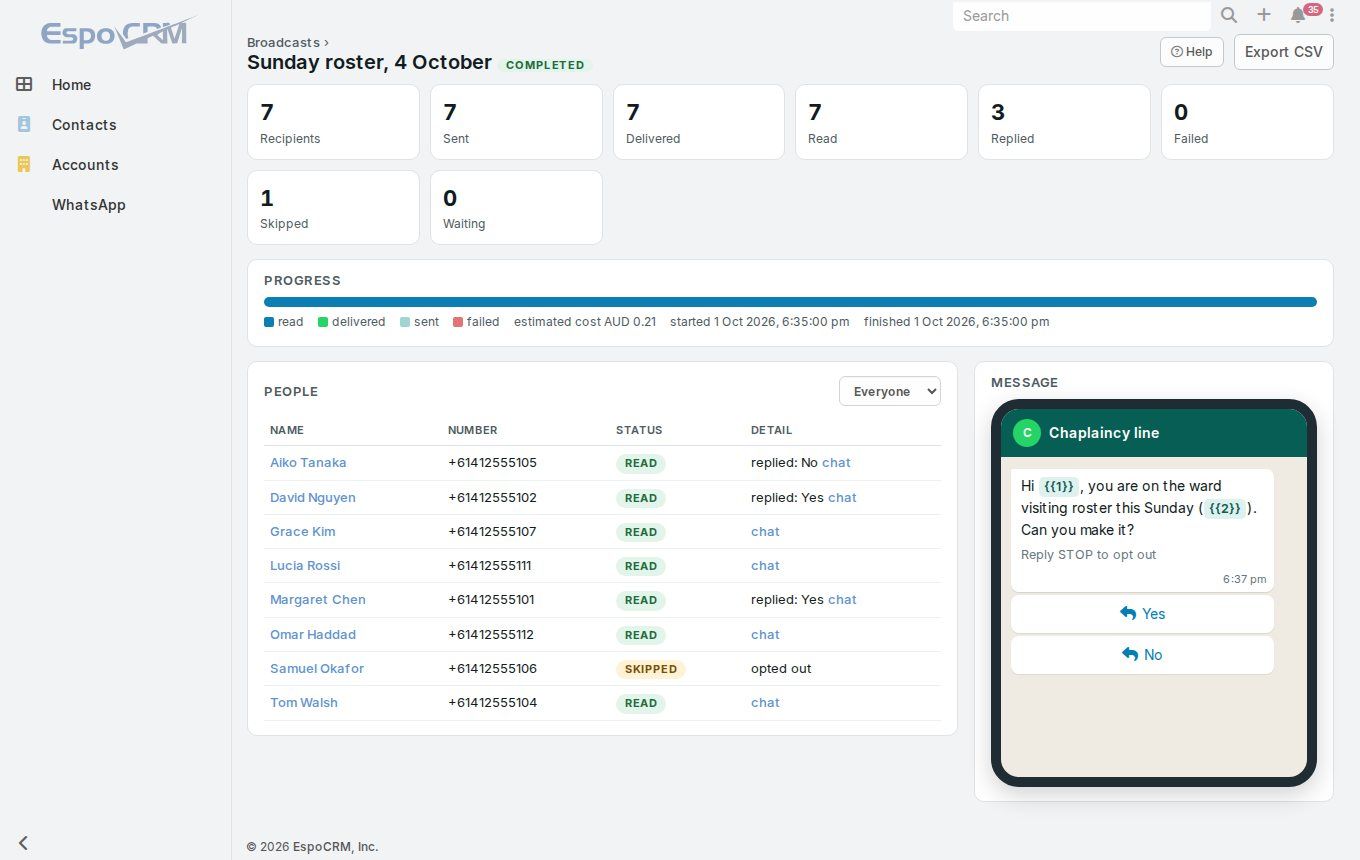Open chat for Aiko Tanaka
This screenshot has height=860, width=1360.
[x=836, y=463]
